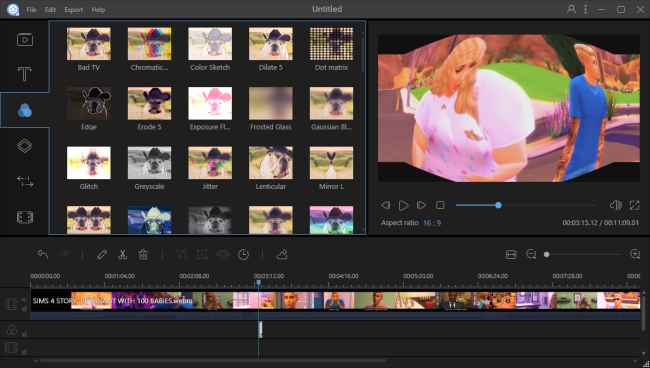Toggle preview fullscreen
The height and width of the screenshot is (368, 650).
click(x=634, y=205)
